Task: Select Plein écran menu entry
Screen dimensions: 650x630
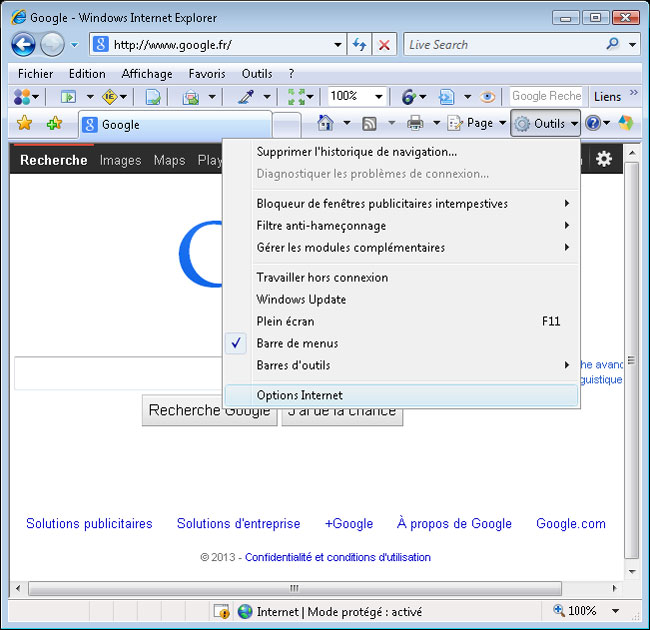Action: coord(401,321)
